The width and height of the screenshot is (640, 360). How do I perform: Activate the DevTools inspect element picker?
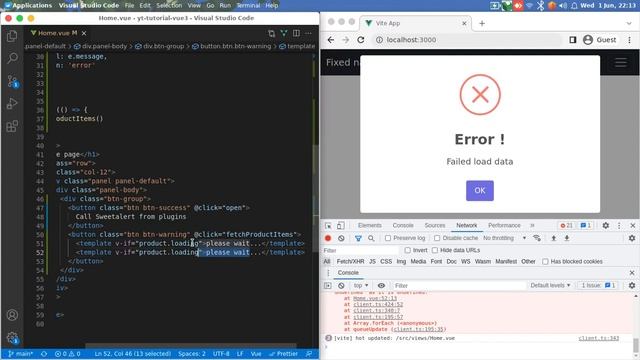pyautogui.click(x=328, y=225)
